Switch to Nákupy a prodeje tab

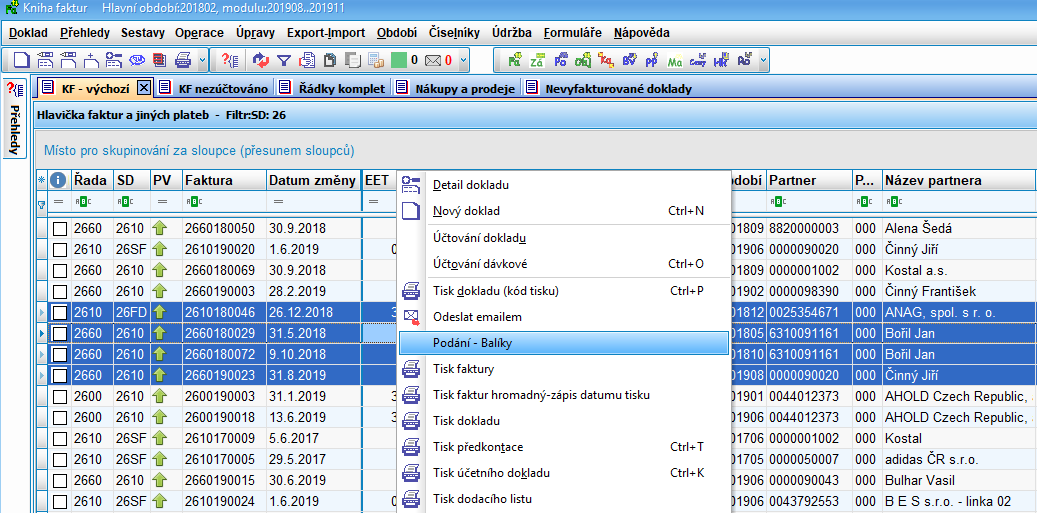tap(457, 88)
